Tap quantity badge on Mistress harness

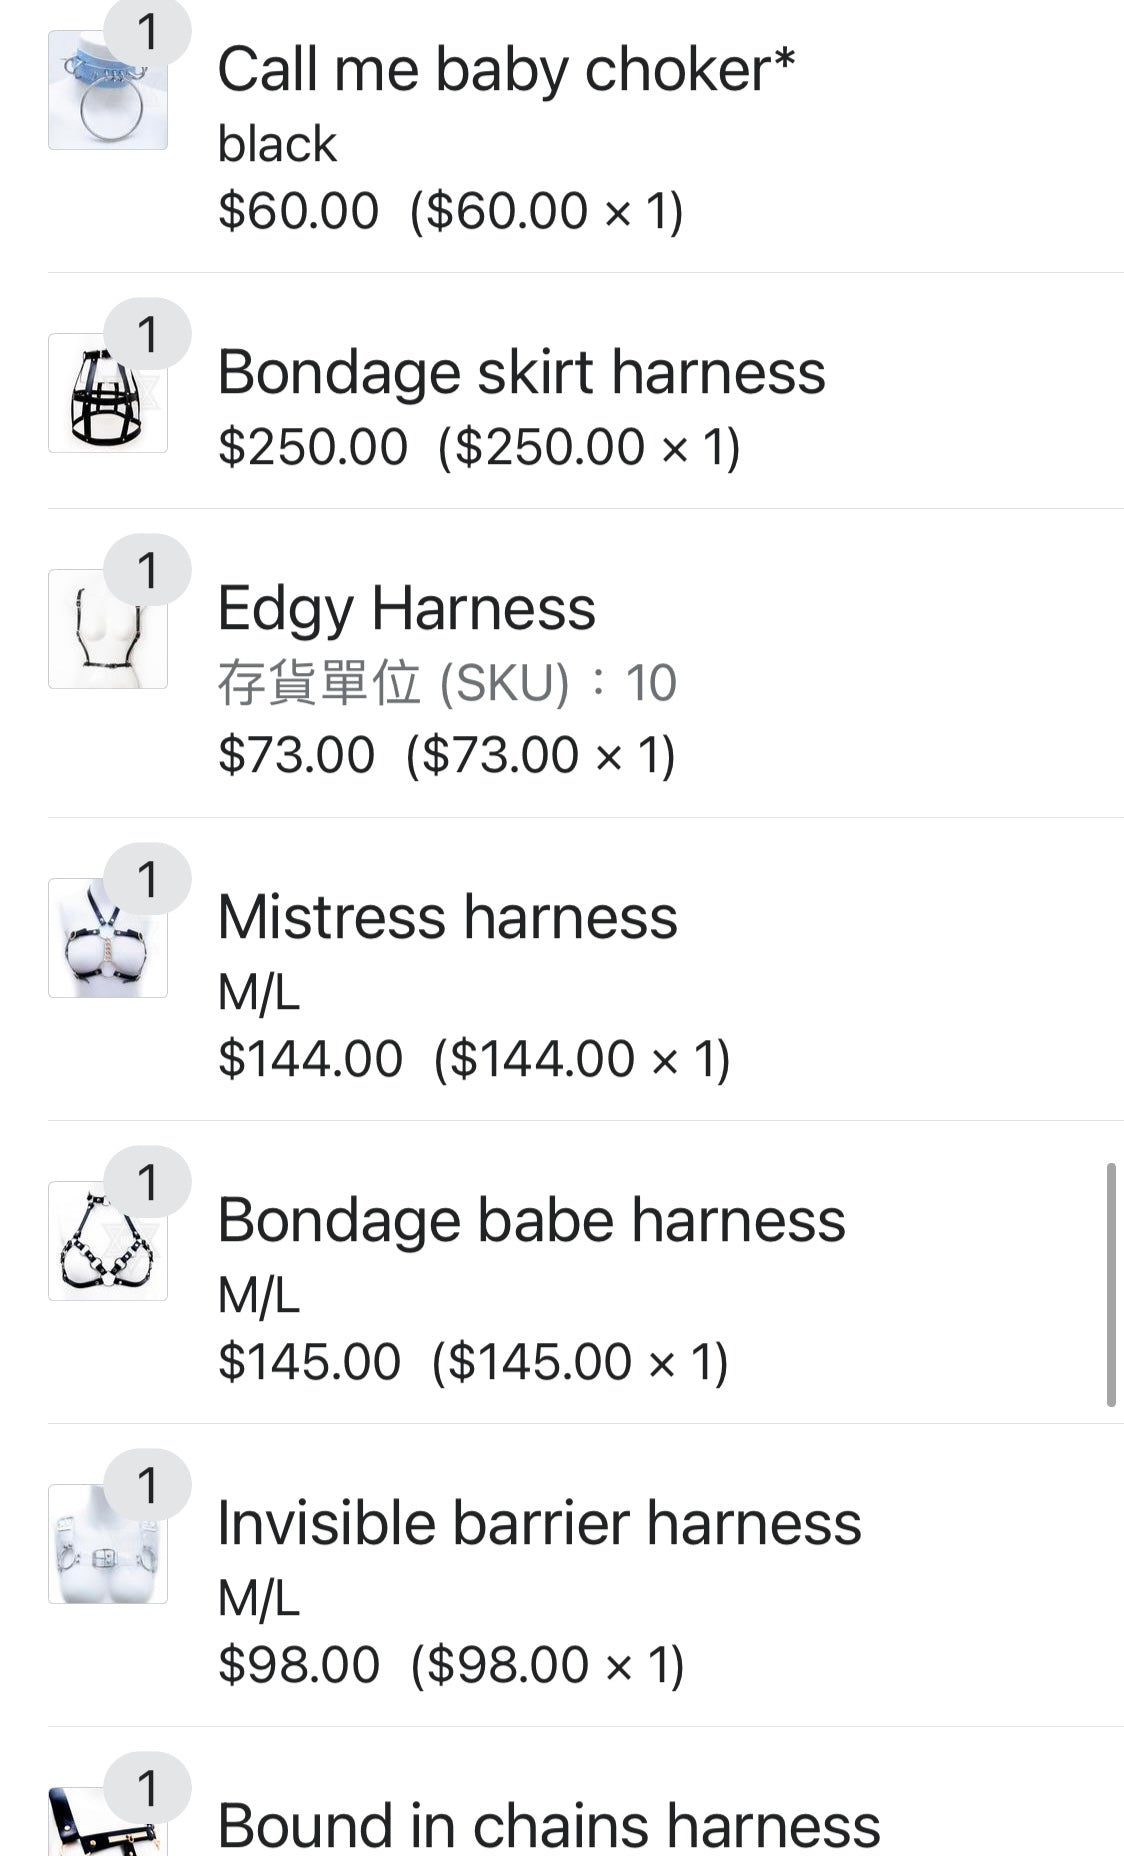148,879
